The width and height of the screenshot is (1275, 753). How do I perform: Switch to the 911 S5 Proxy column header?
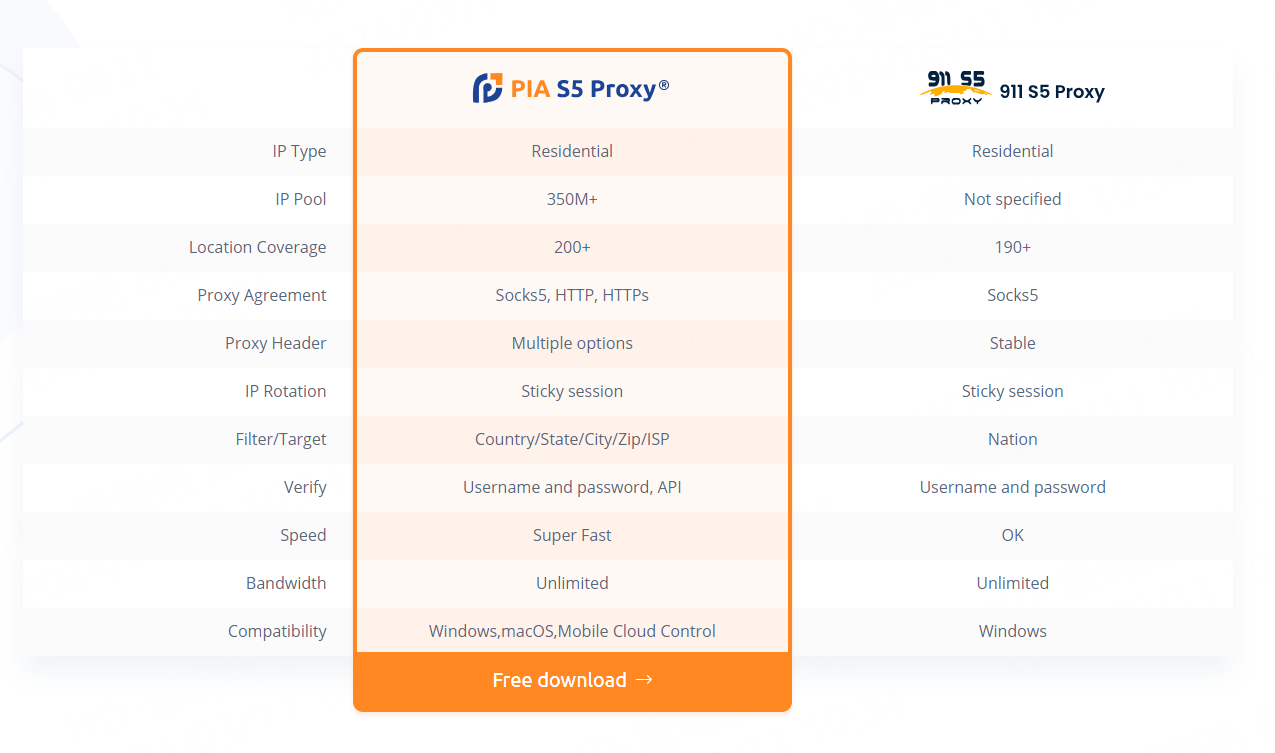[1012, 90]
